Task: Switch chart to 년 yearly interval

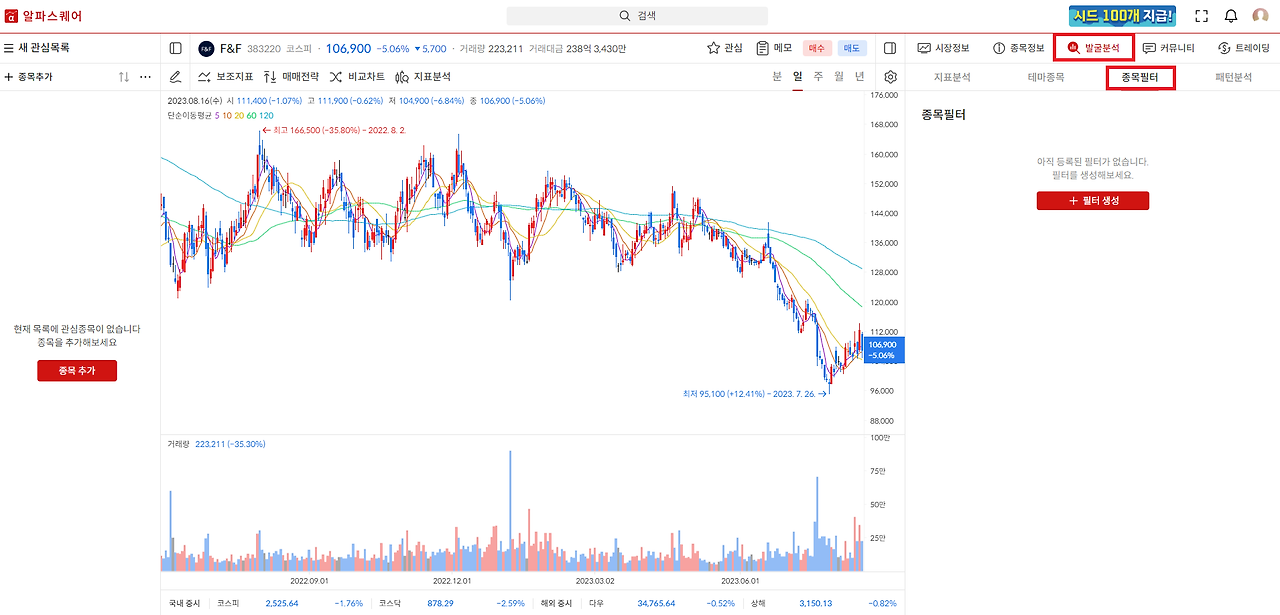Action: (860, 77)
